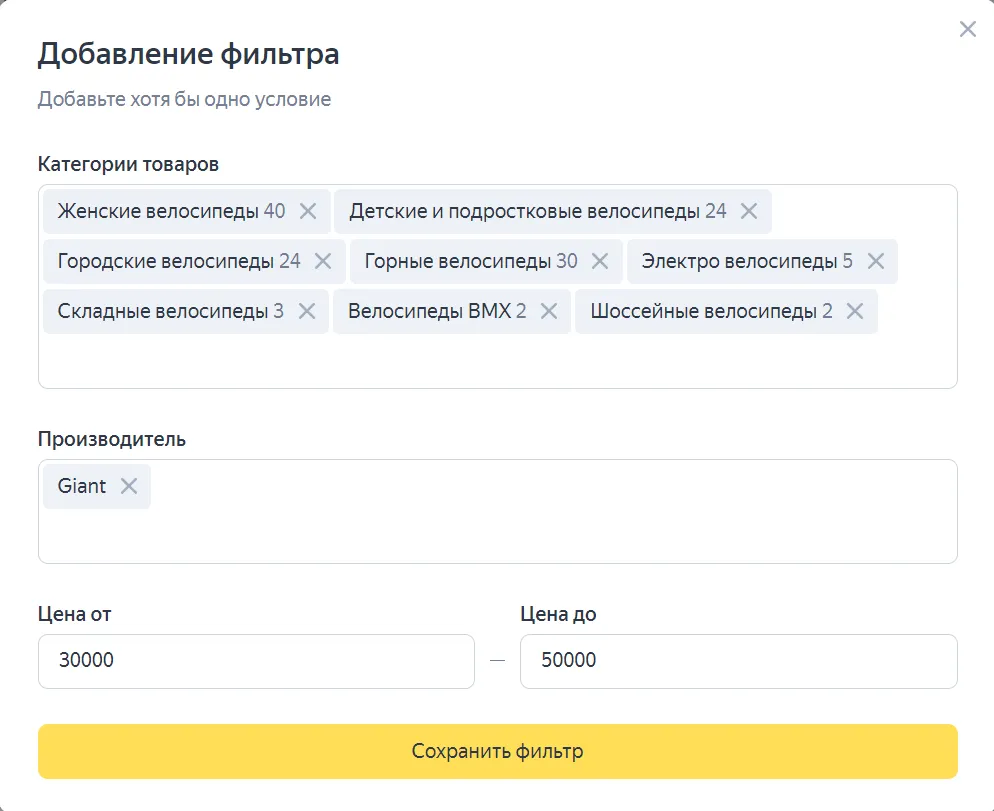
Task: Click the Складные велосипеды 3 tag text
Action: pyautogui.click(x=171, y=311)
